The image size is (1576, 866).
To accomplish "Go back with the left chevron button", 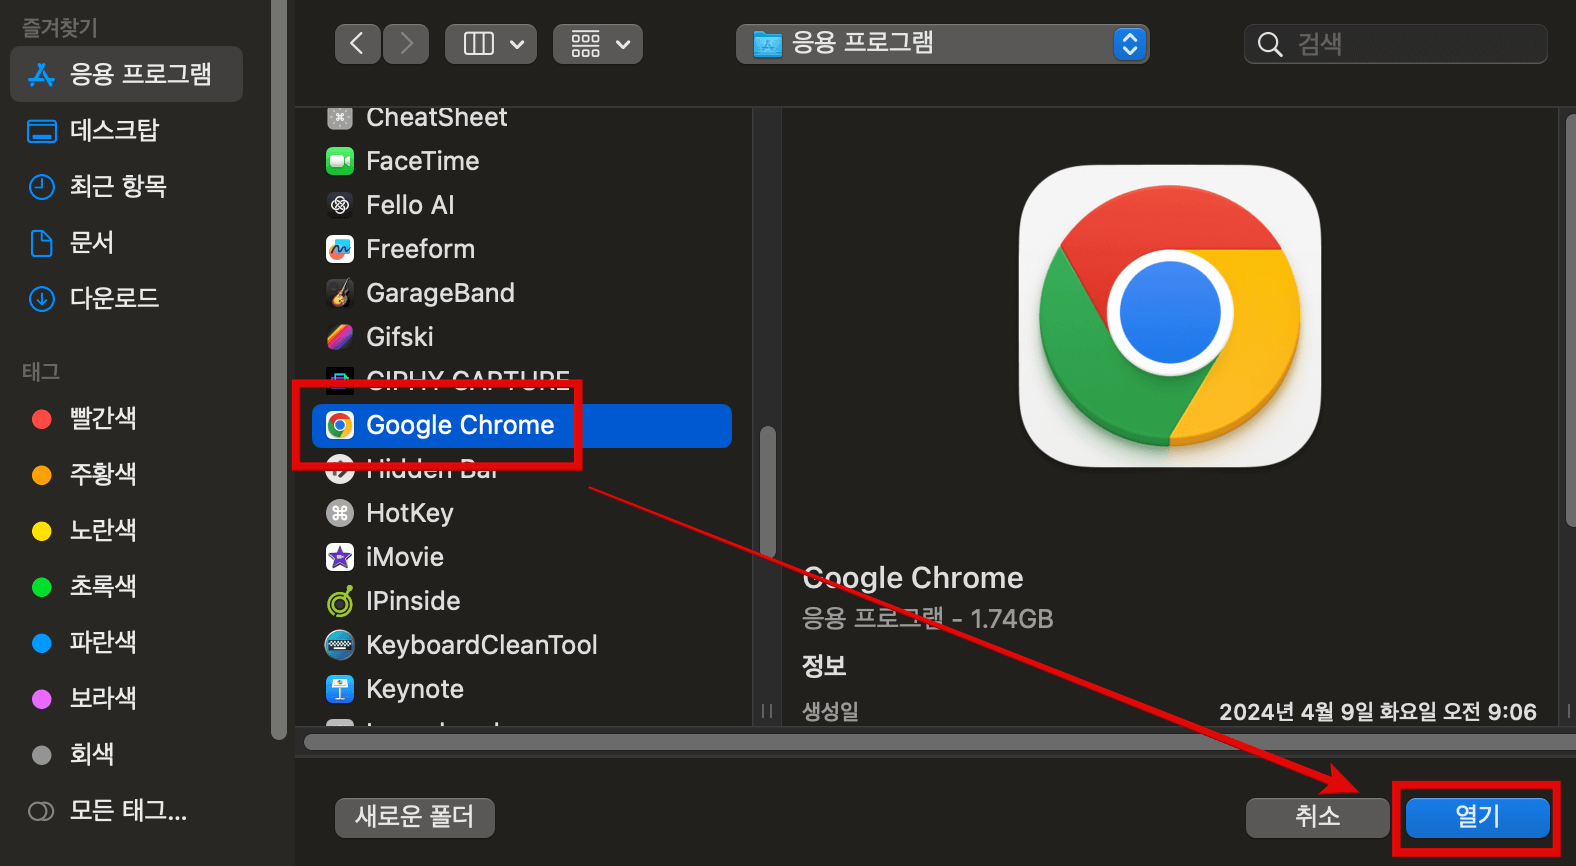I will tap(357, 44).
